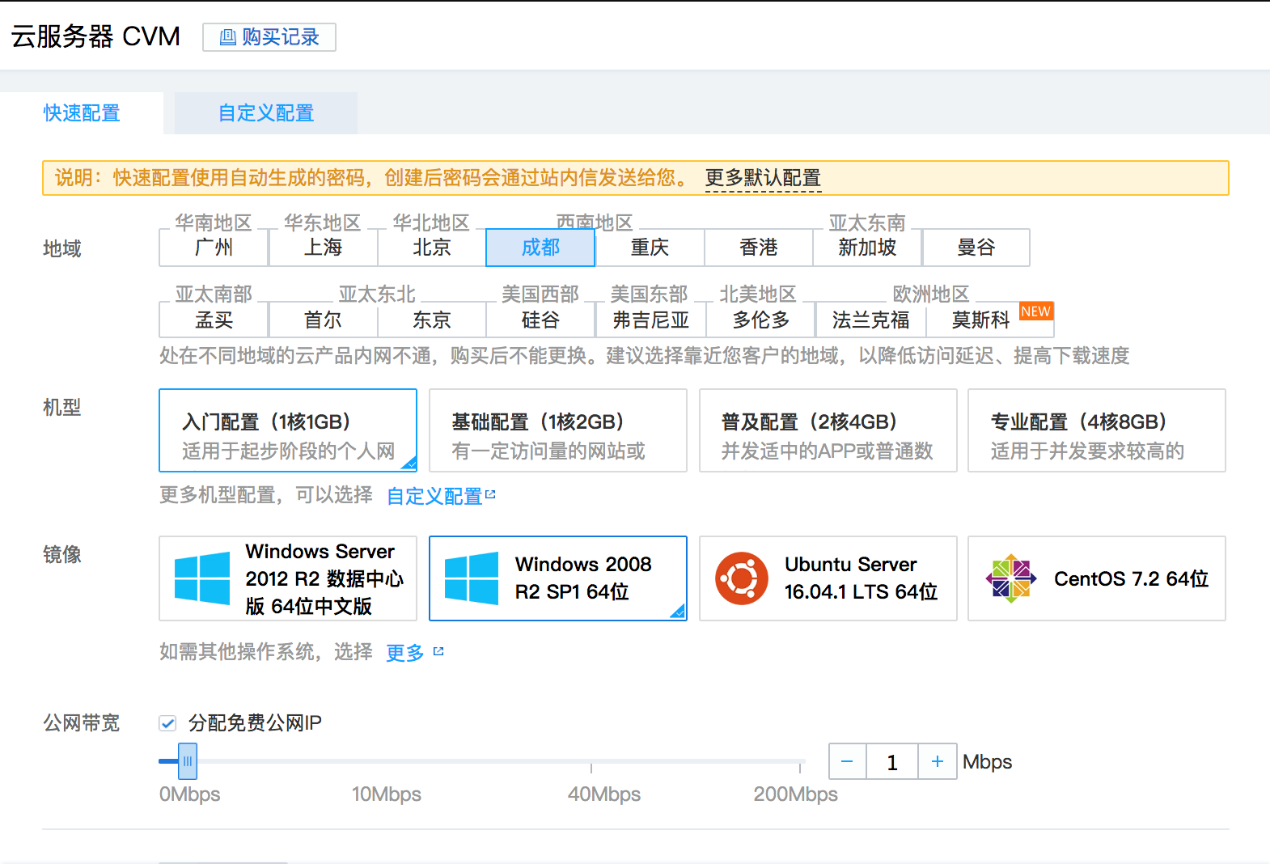Image resolution: width=1270 pixels, height=864 pixels.
Task: Click the Ubuntu logo icon
Action: (x=742, y=578)
